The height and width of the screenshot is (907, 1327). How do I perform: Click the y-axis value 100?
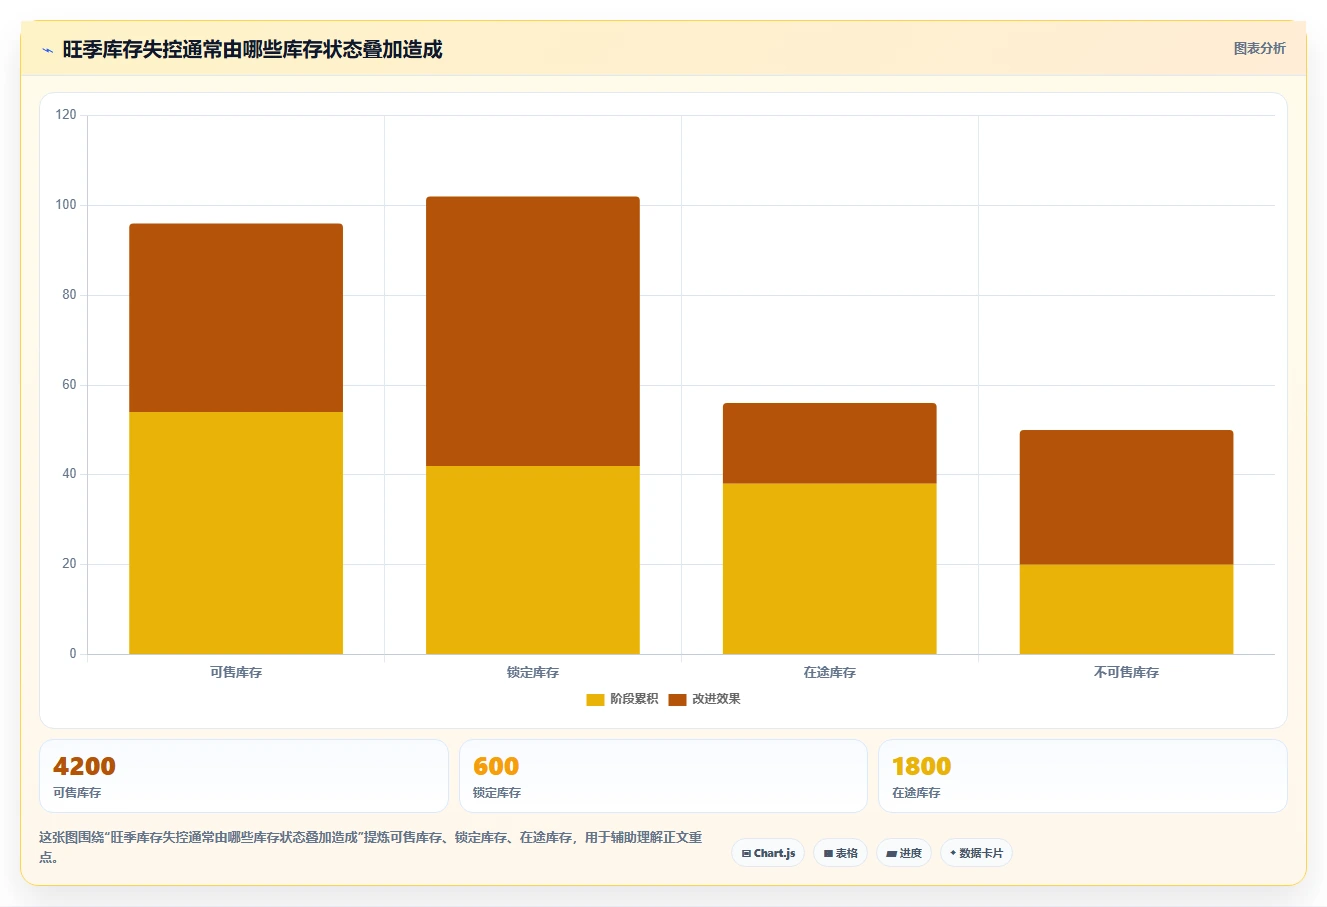click(x=66, y=205)
